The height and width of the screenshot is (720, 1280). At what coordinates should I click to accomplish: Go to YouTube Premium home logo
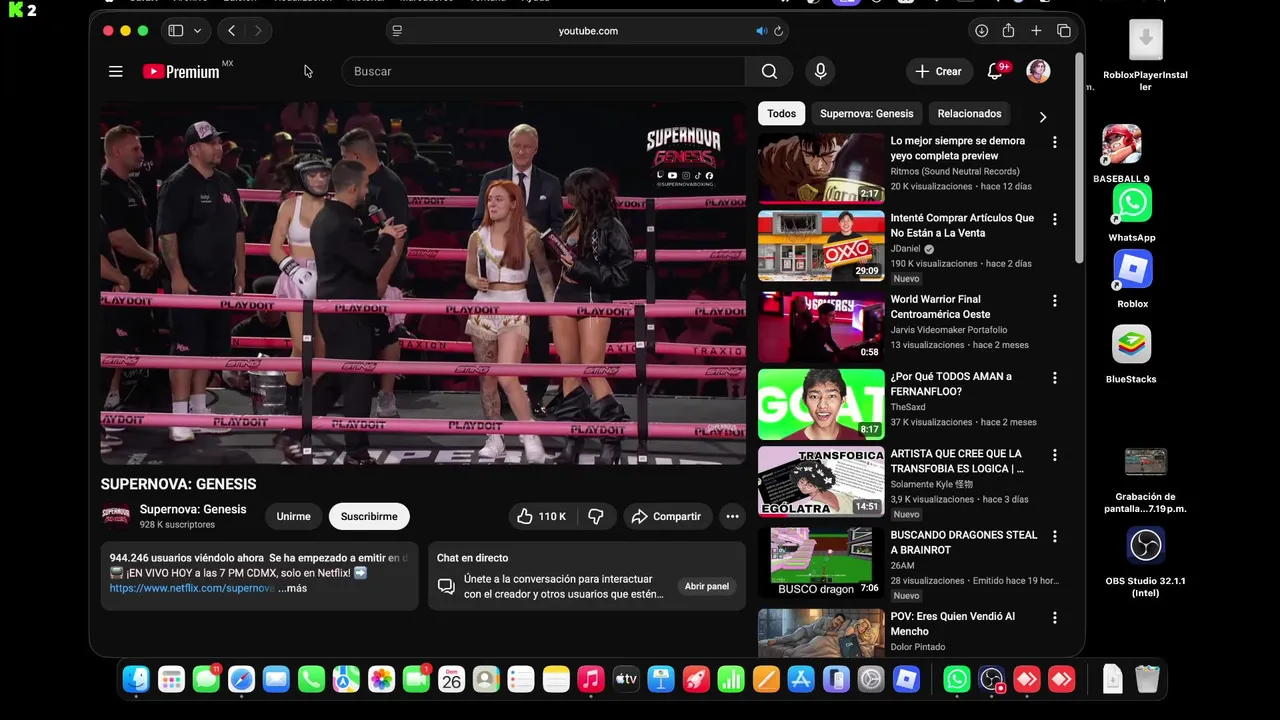tap(181, 71)
